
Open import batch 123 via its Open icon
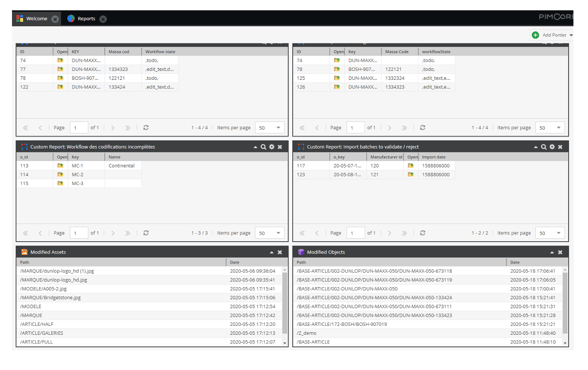(x=411, y=175)
